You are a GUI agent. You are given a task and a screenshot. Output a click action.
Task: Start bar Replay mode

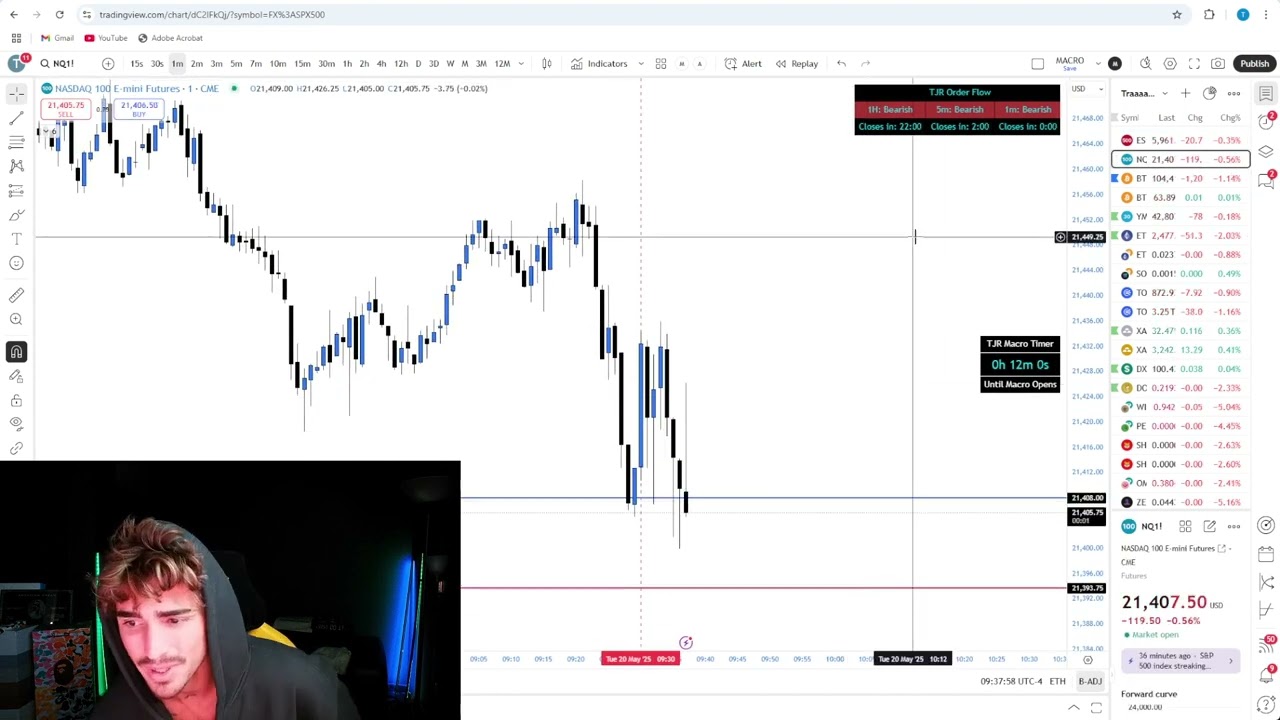797,64
